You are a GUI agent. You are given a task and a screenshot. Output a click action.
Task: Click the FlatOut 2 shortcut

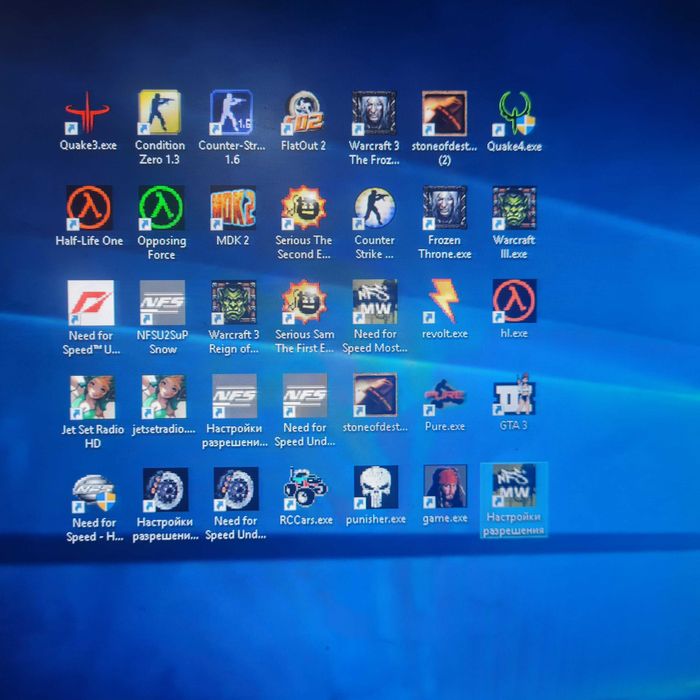coord(303,112)
